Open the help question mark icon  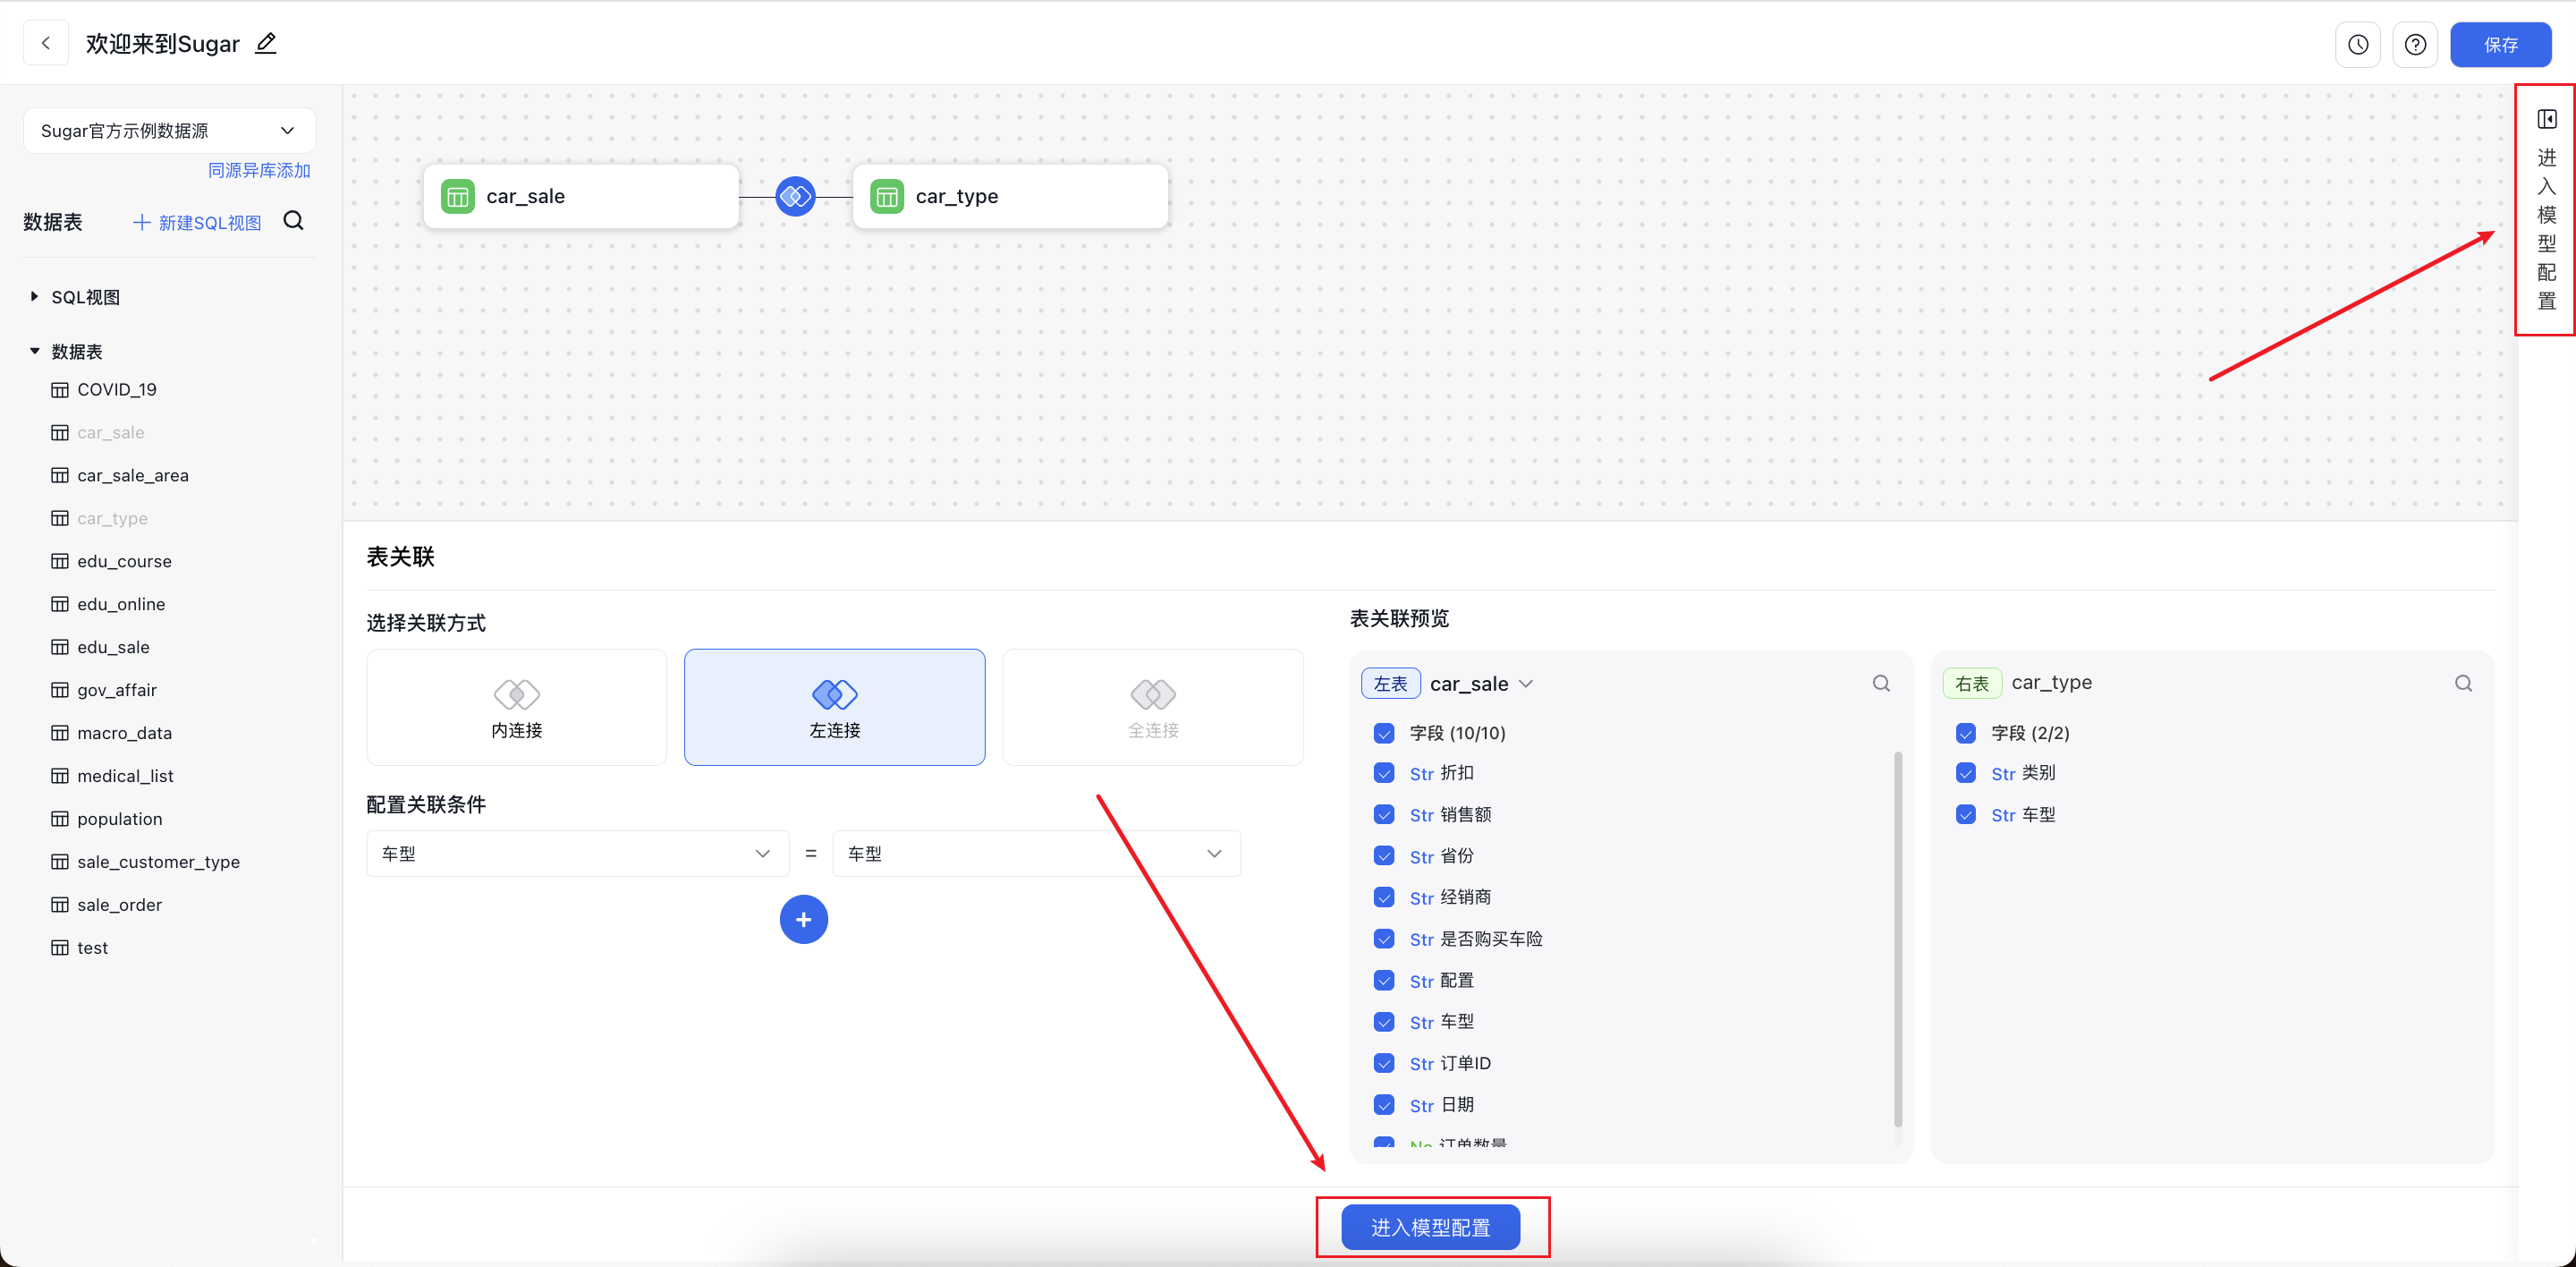[x=2415, y=44]
